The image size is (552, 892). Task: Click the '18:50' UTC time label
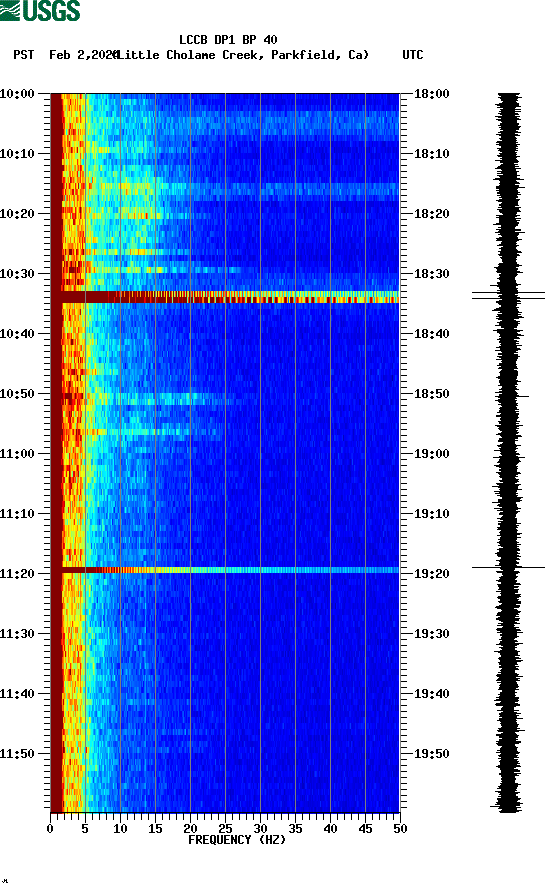(x=432, y=394)
